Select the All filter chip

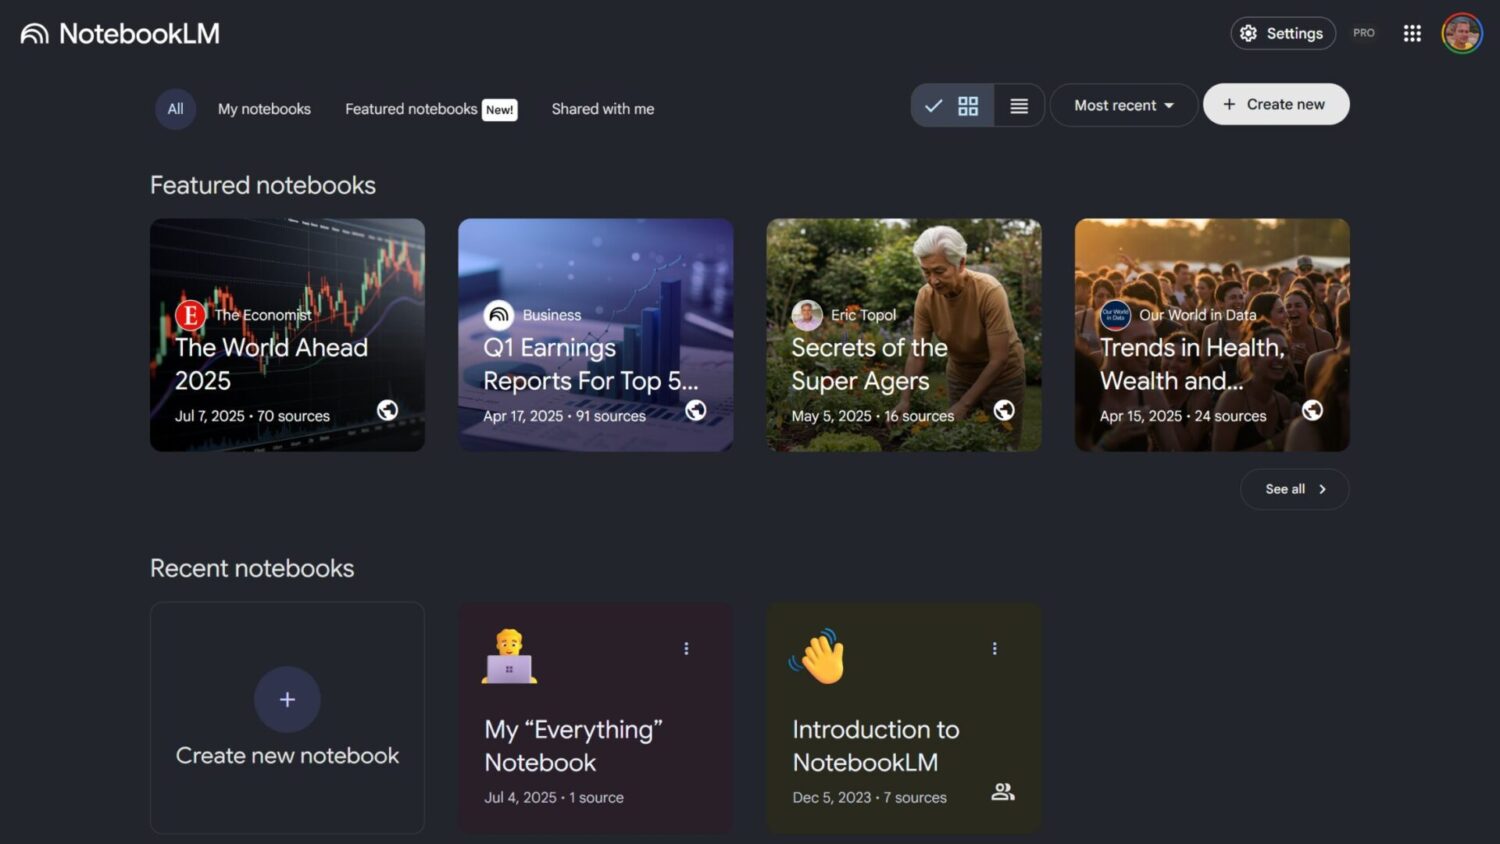pyautogui.click(x=175, y=109)
